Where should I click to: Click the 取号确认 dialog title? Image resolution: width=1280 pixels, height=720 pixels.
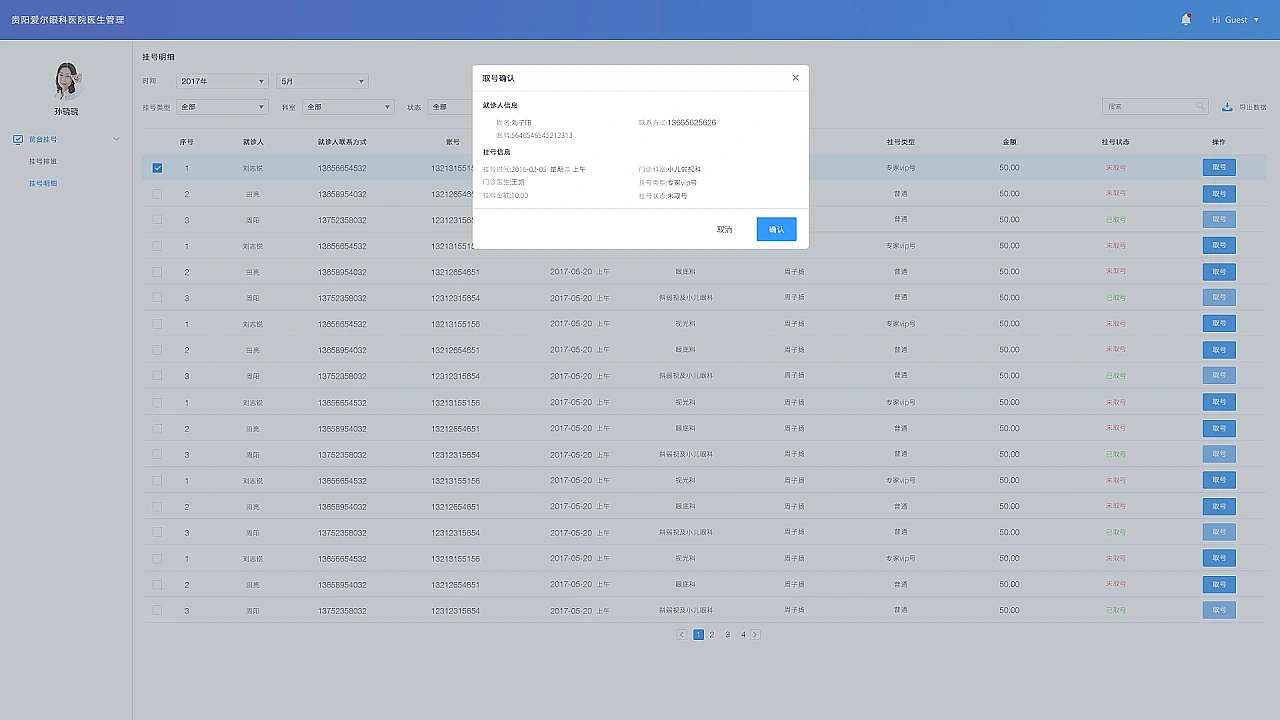(x=499, y=78)
